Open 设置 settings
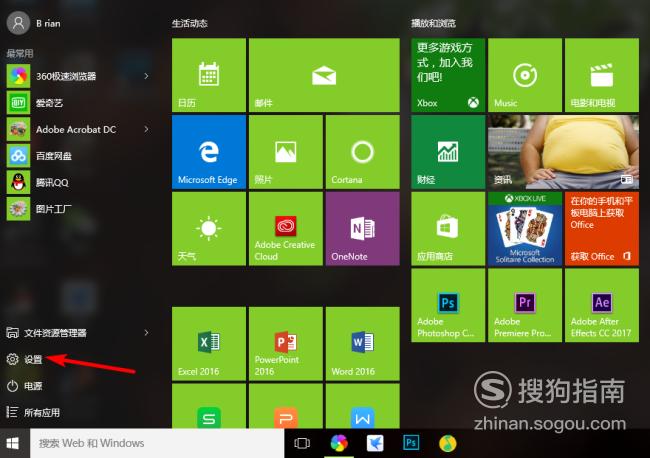This screenshot has height=458, width=650. [x=24, y=359]
